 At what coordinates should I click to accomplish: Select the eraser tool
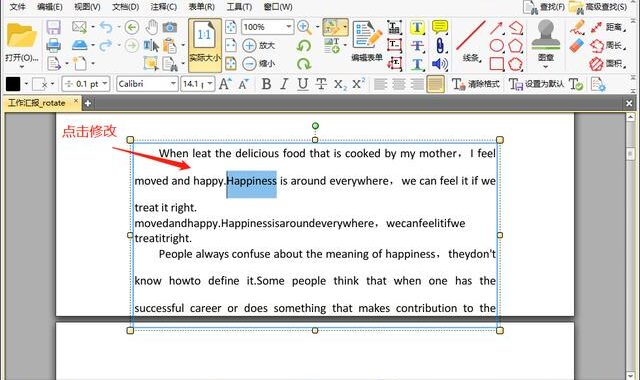[x=577, y=45]
